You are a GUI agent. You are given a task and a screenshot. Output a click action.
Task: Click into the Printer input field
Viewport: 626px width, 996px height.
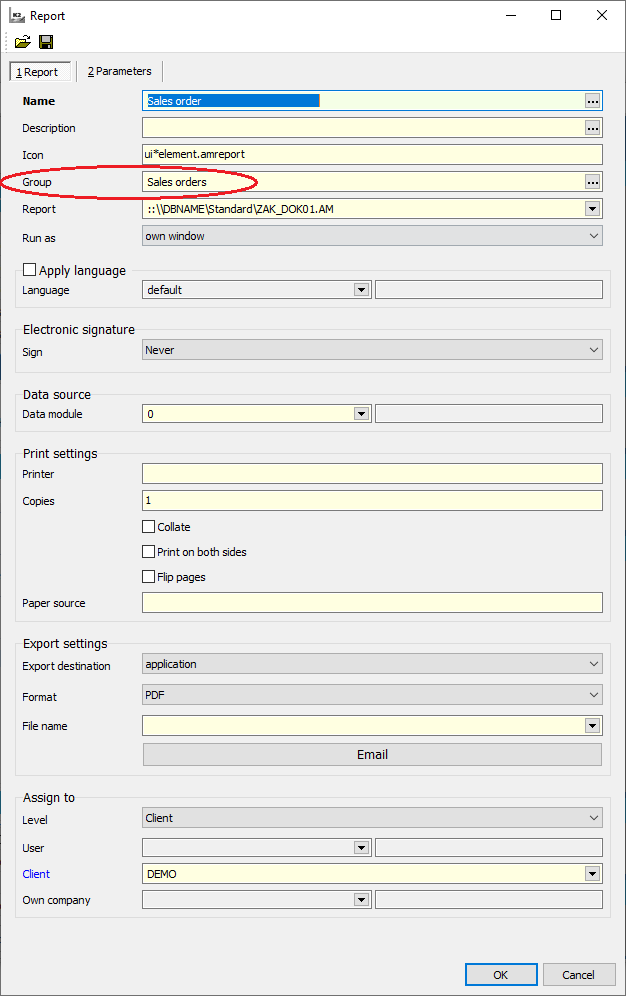click(x=372, y=474)
